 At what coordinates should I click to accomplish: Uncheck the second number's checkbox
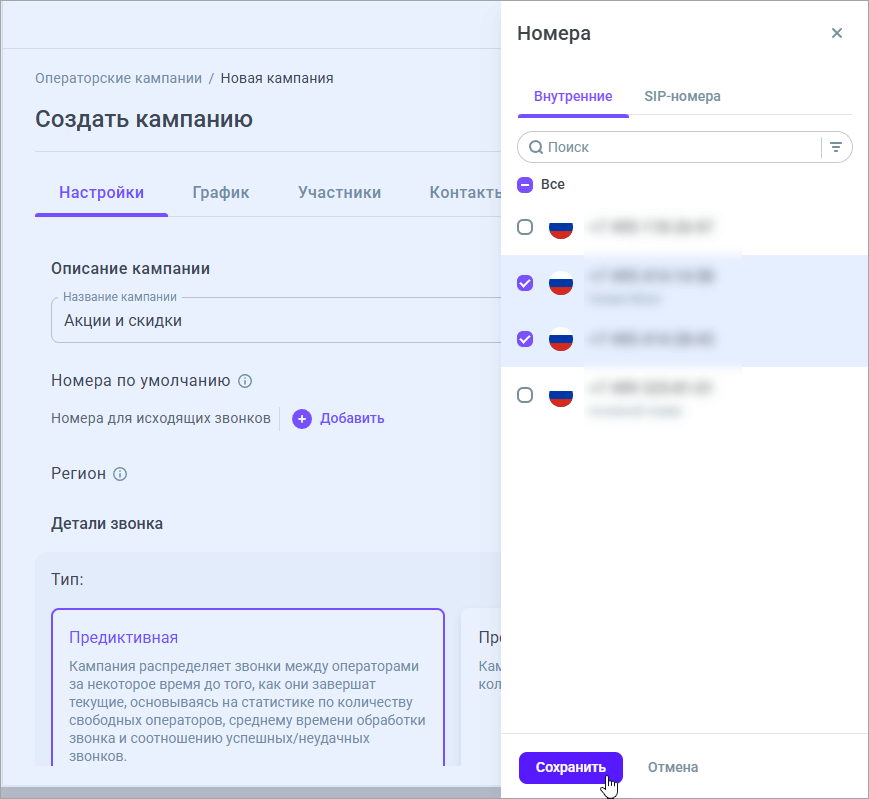pos(524,283)
